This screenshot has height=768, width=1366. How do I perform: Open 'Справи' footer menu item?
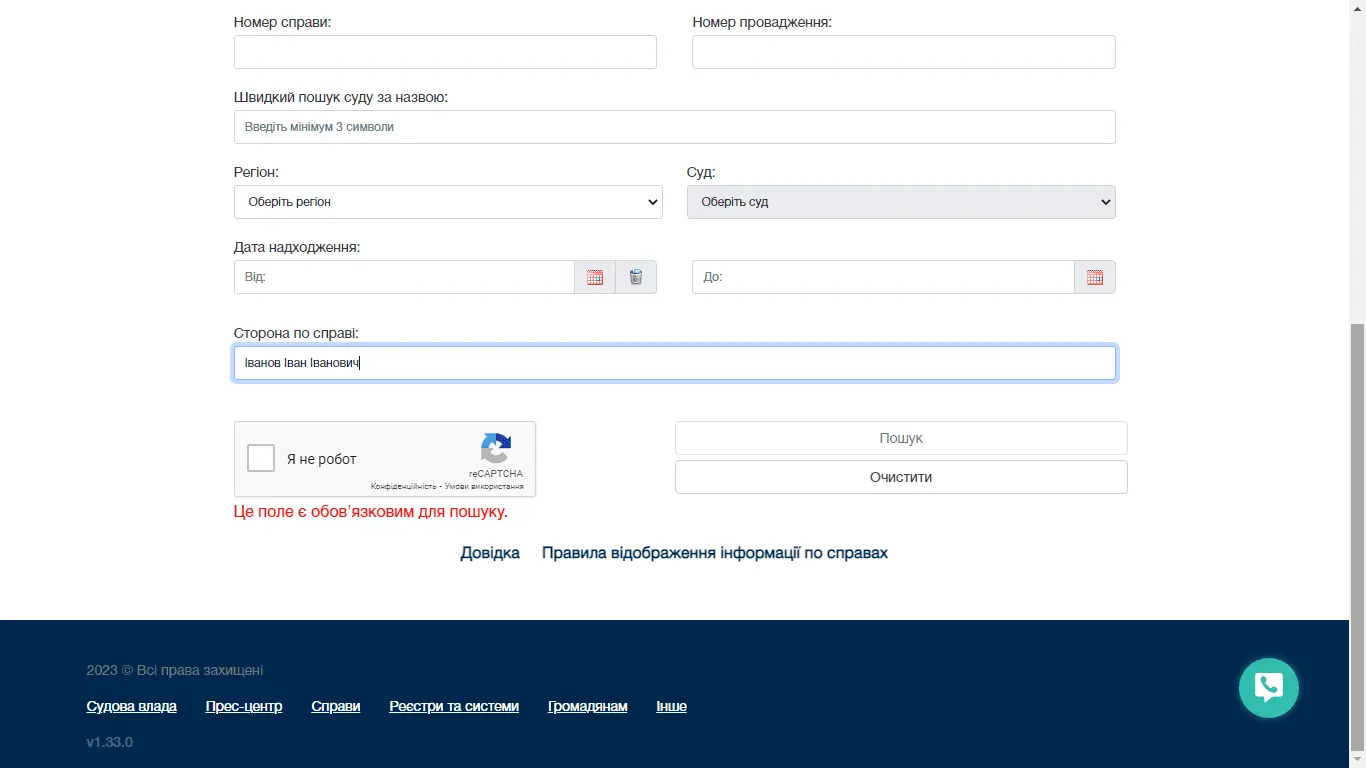point(336,706)
